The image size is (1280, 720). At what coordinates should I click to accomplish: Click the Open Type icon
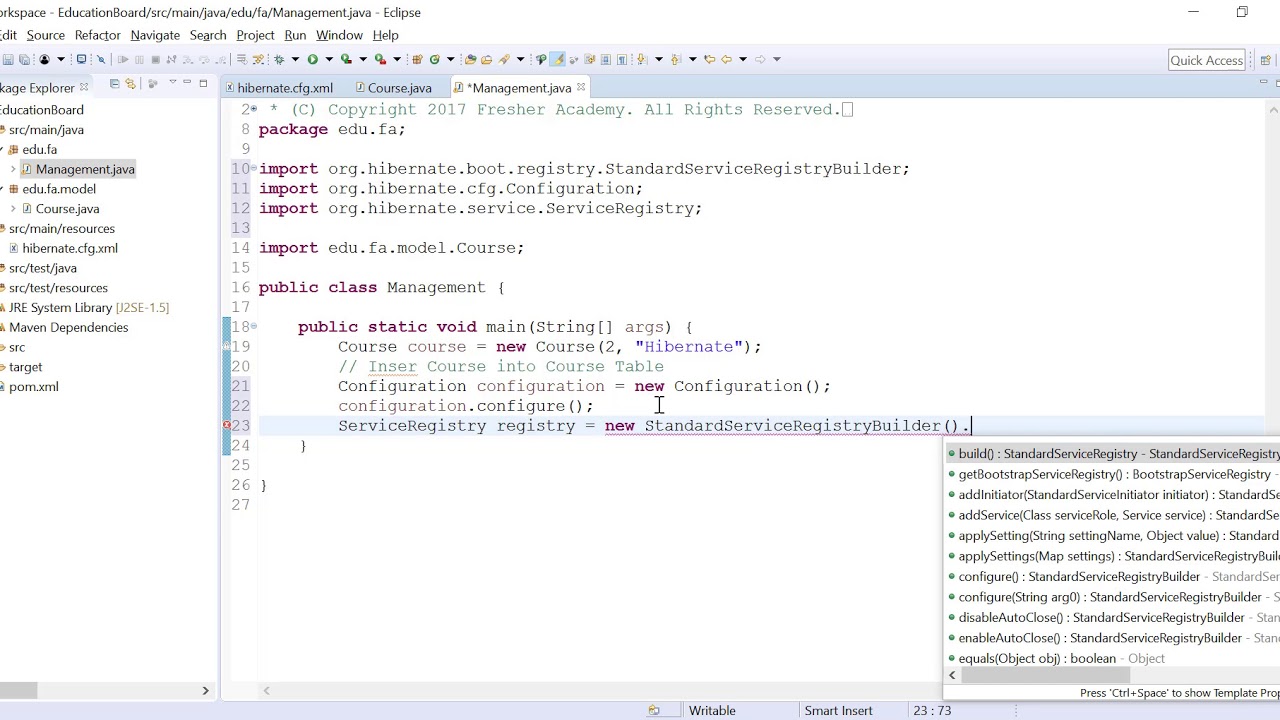[x=470, y=60]
